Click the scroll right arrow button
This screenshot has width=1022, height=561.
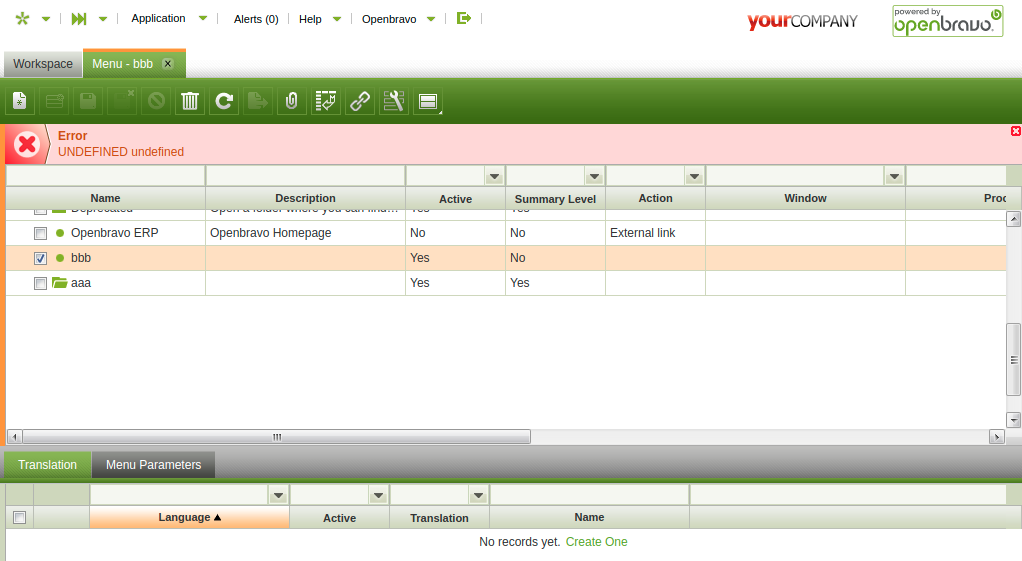(997, 437)
